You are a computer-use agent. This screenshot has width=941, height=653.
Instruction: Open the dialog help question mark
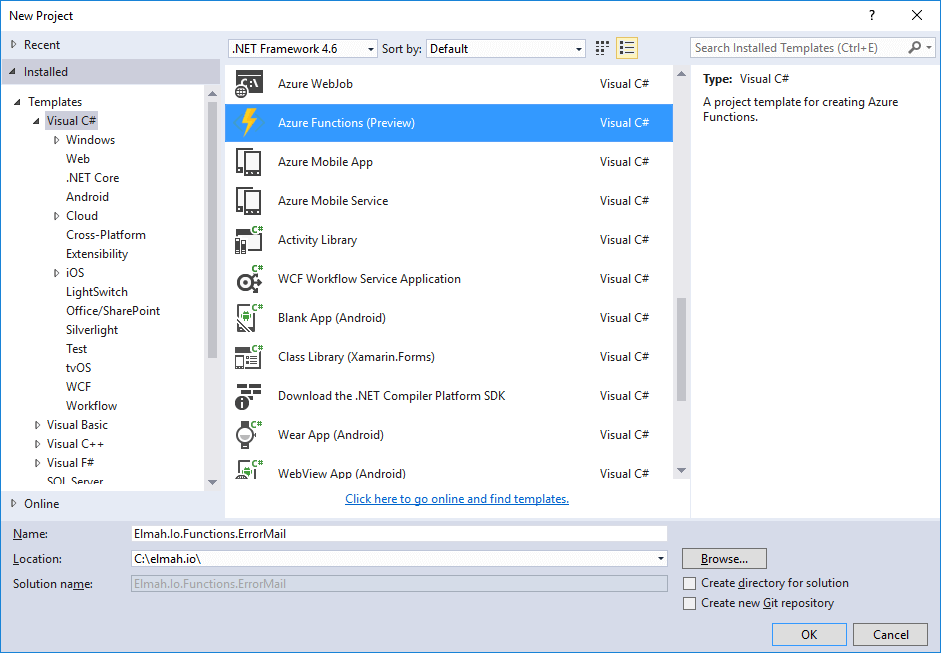click(871, 16)
